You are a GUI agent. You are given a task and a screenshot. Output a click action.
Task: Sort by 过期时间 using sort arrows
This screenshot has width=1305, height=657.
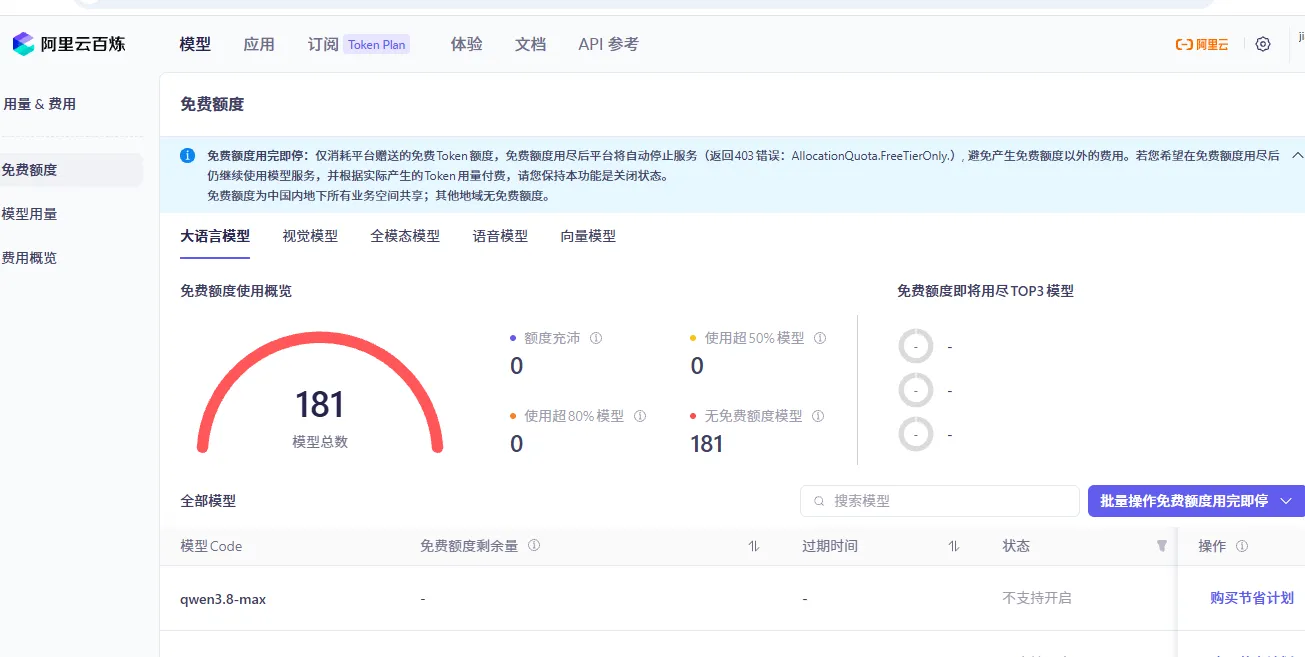tap(954, 546)
